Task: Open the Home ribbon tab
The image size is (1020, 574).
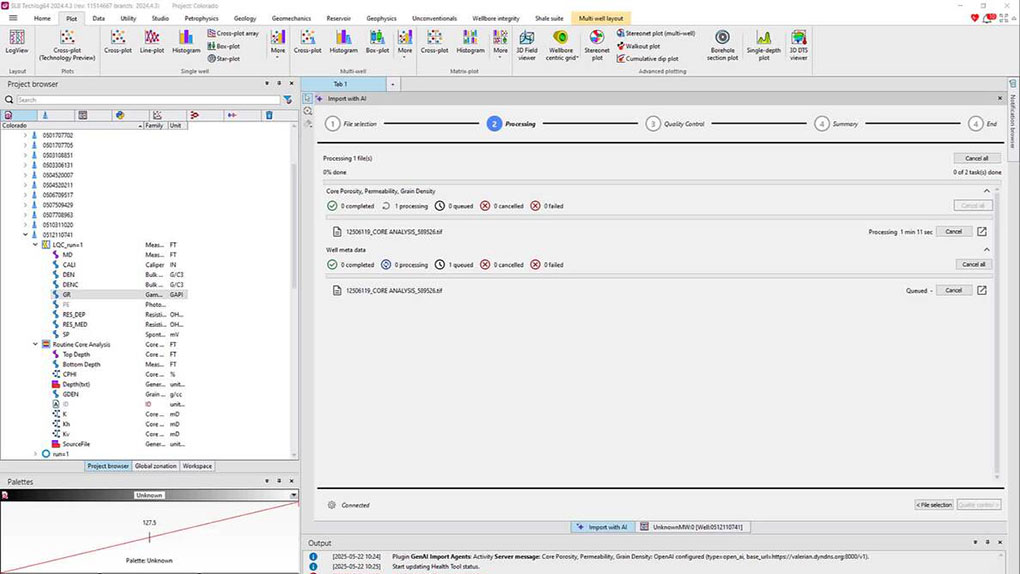Action: pyautogui.click(x=42, y=18)
